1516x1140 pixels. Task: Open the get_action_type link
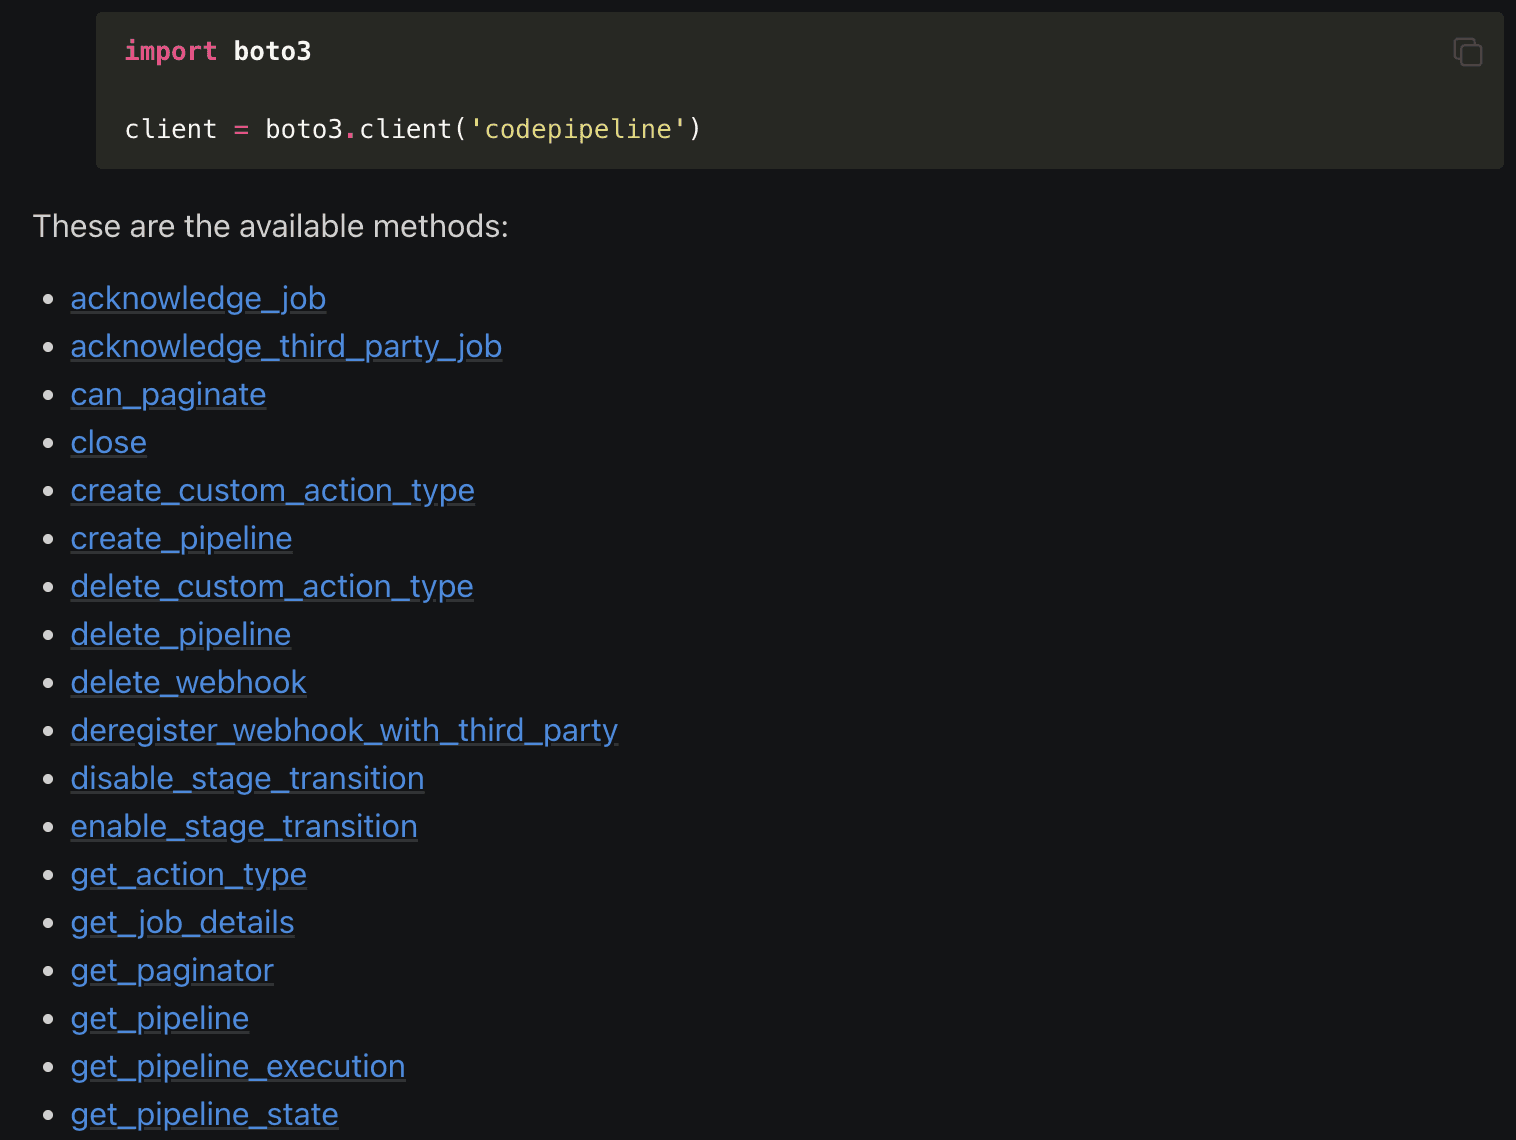188,874
